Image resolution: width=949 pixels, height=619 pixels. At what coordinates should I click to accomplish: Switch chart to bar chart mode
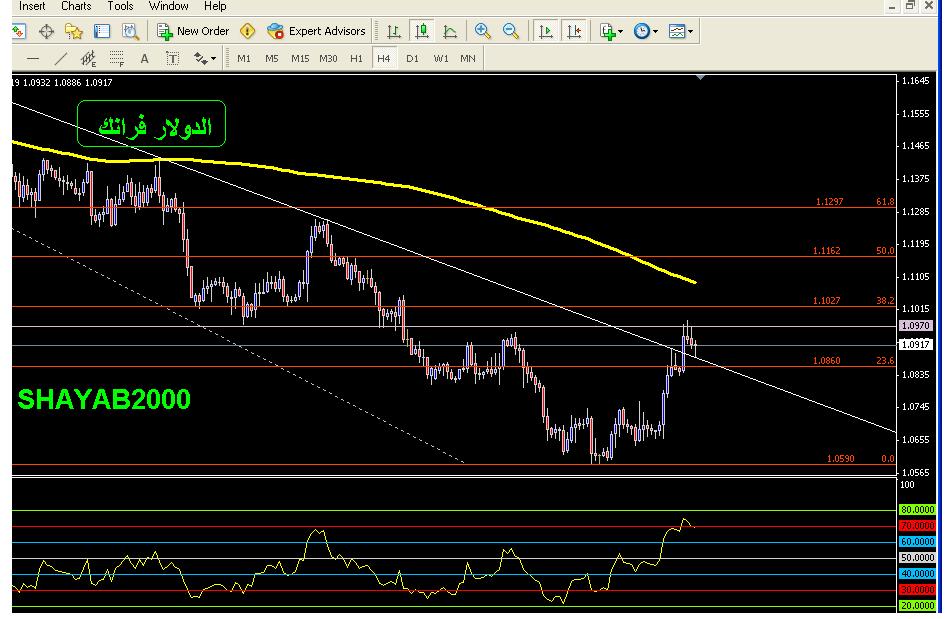(394, 31)
